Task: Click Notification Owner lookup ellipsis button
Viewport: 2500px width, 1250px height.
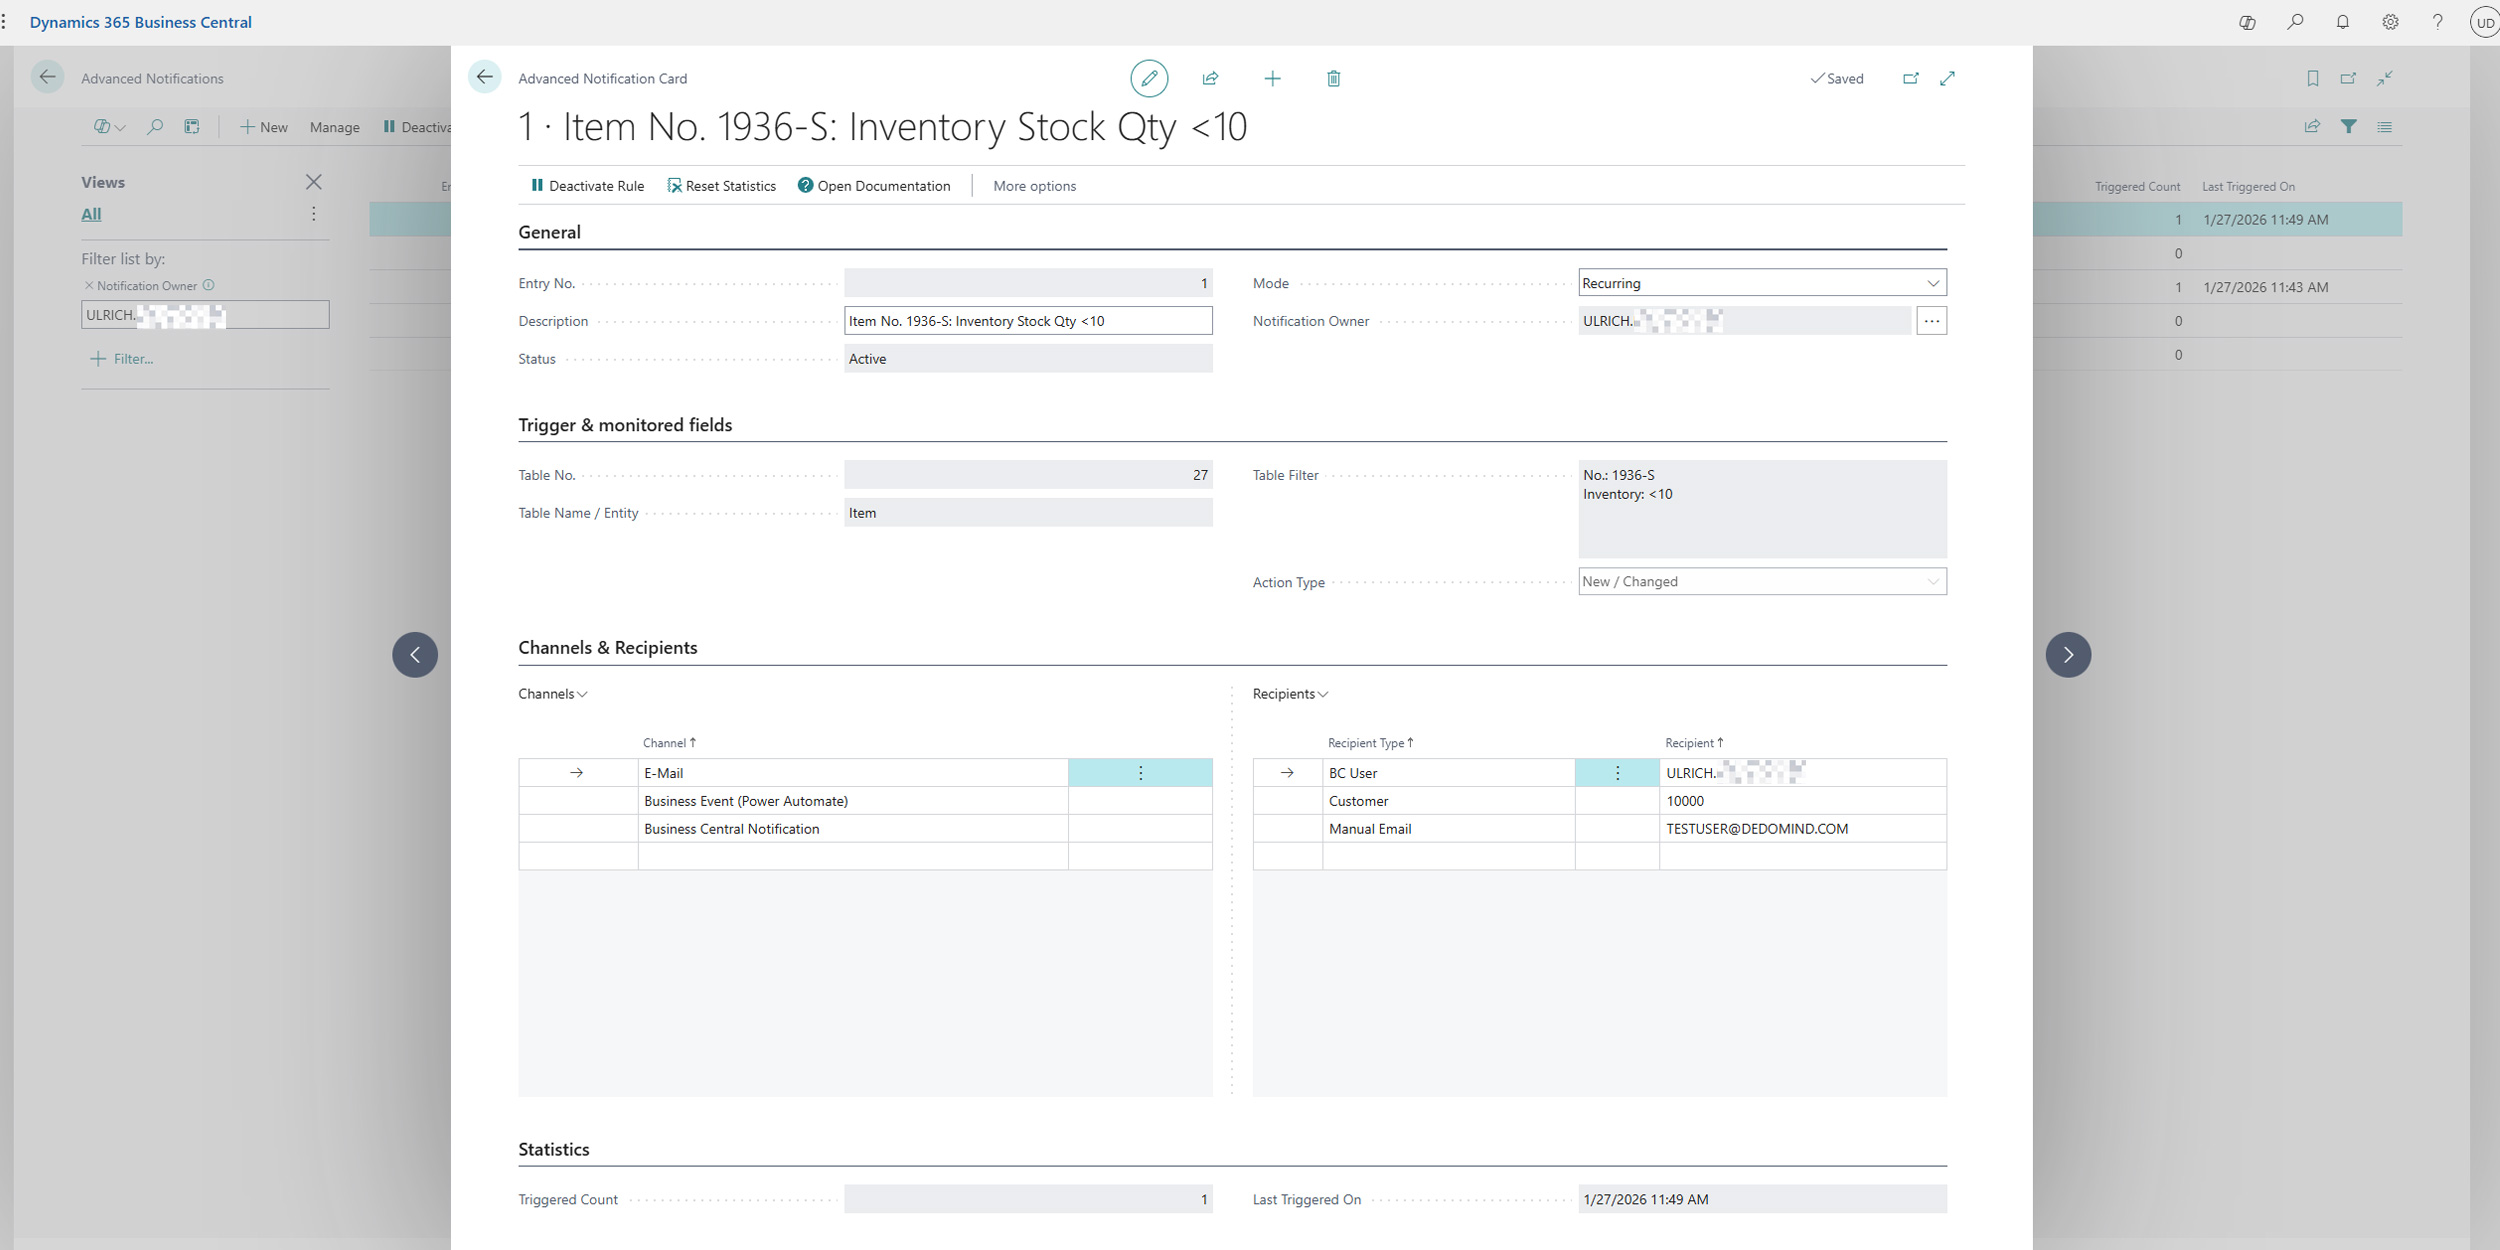Action: [x=1931, y=321]
